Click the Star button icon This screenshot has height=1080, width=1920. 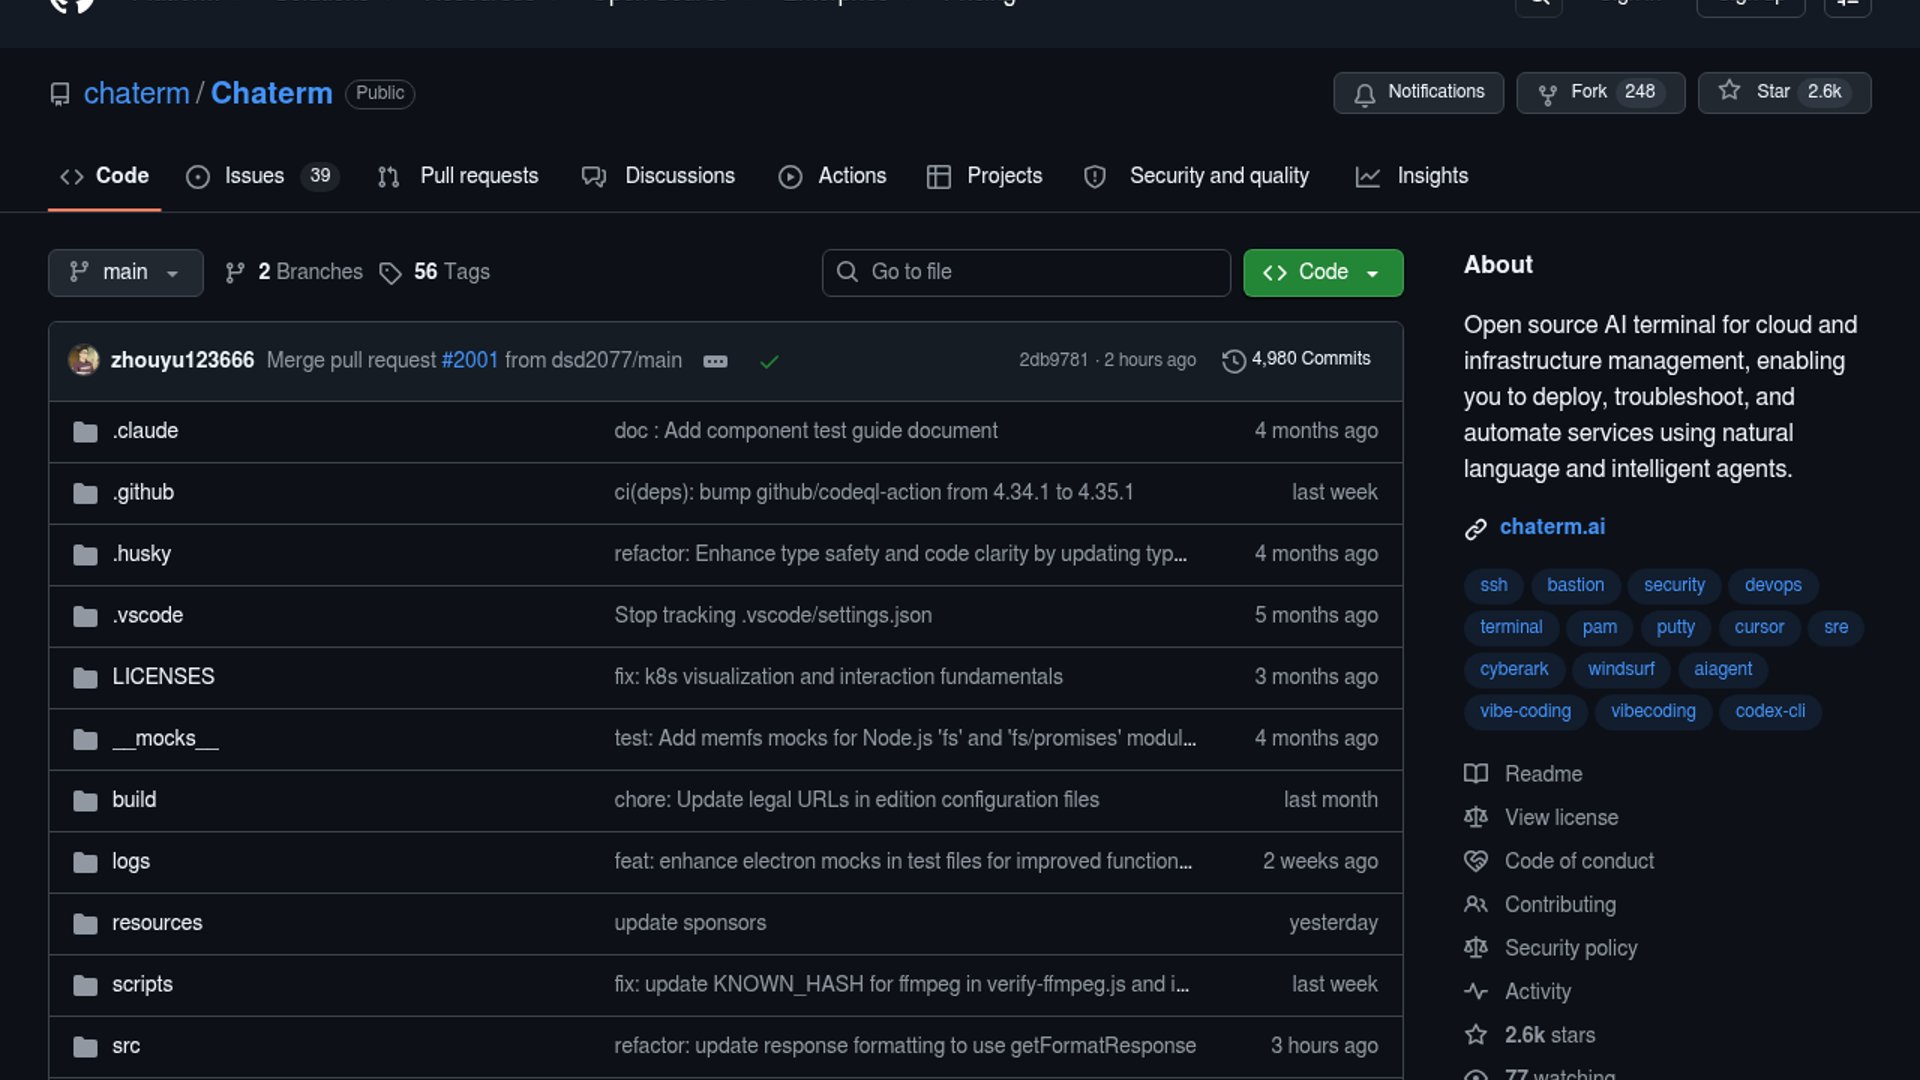1729,91
